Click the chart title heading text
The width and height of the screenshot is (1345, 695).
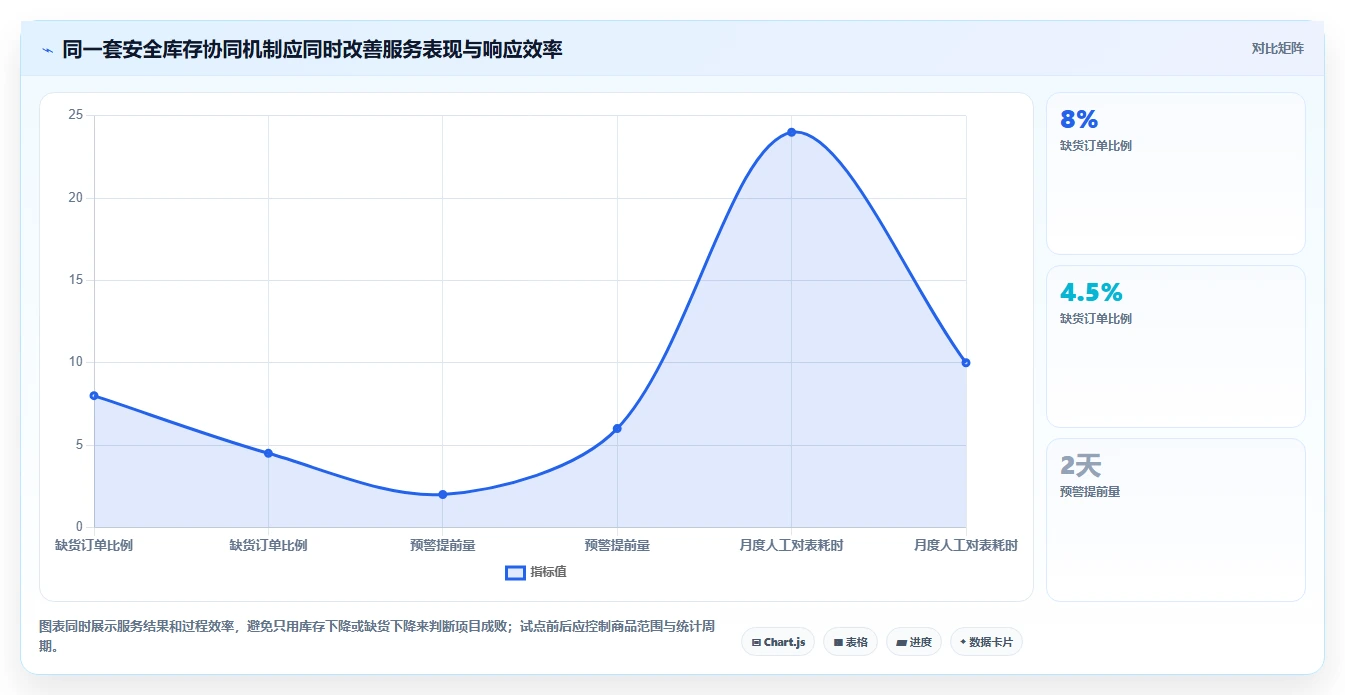click(x=312, y=49)
